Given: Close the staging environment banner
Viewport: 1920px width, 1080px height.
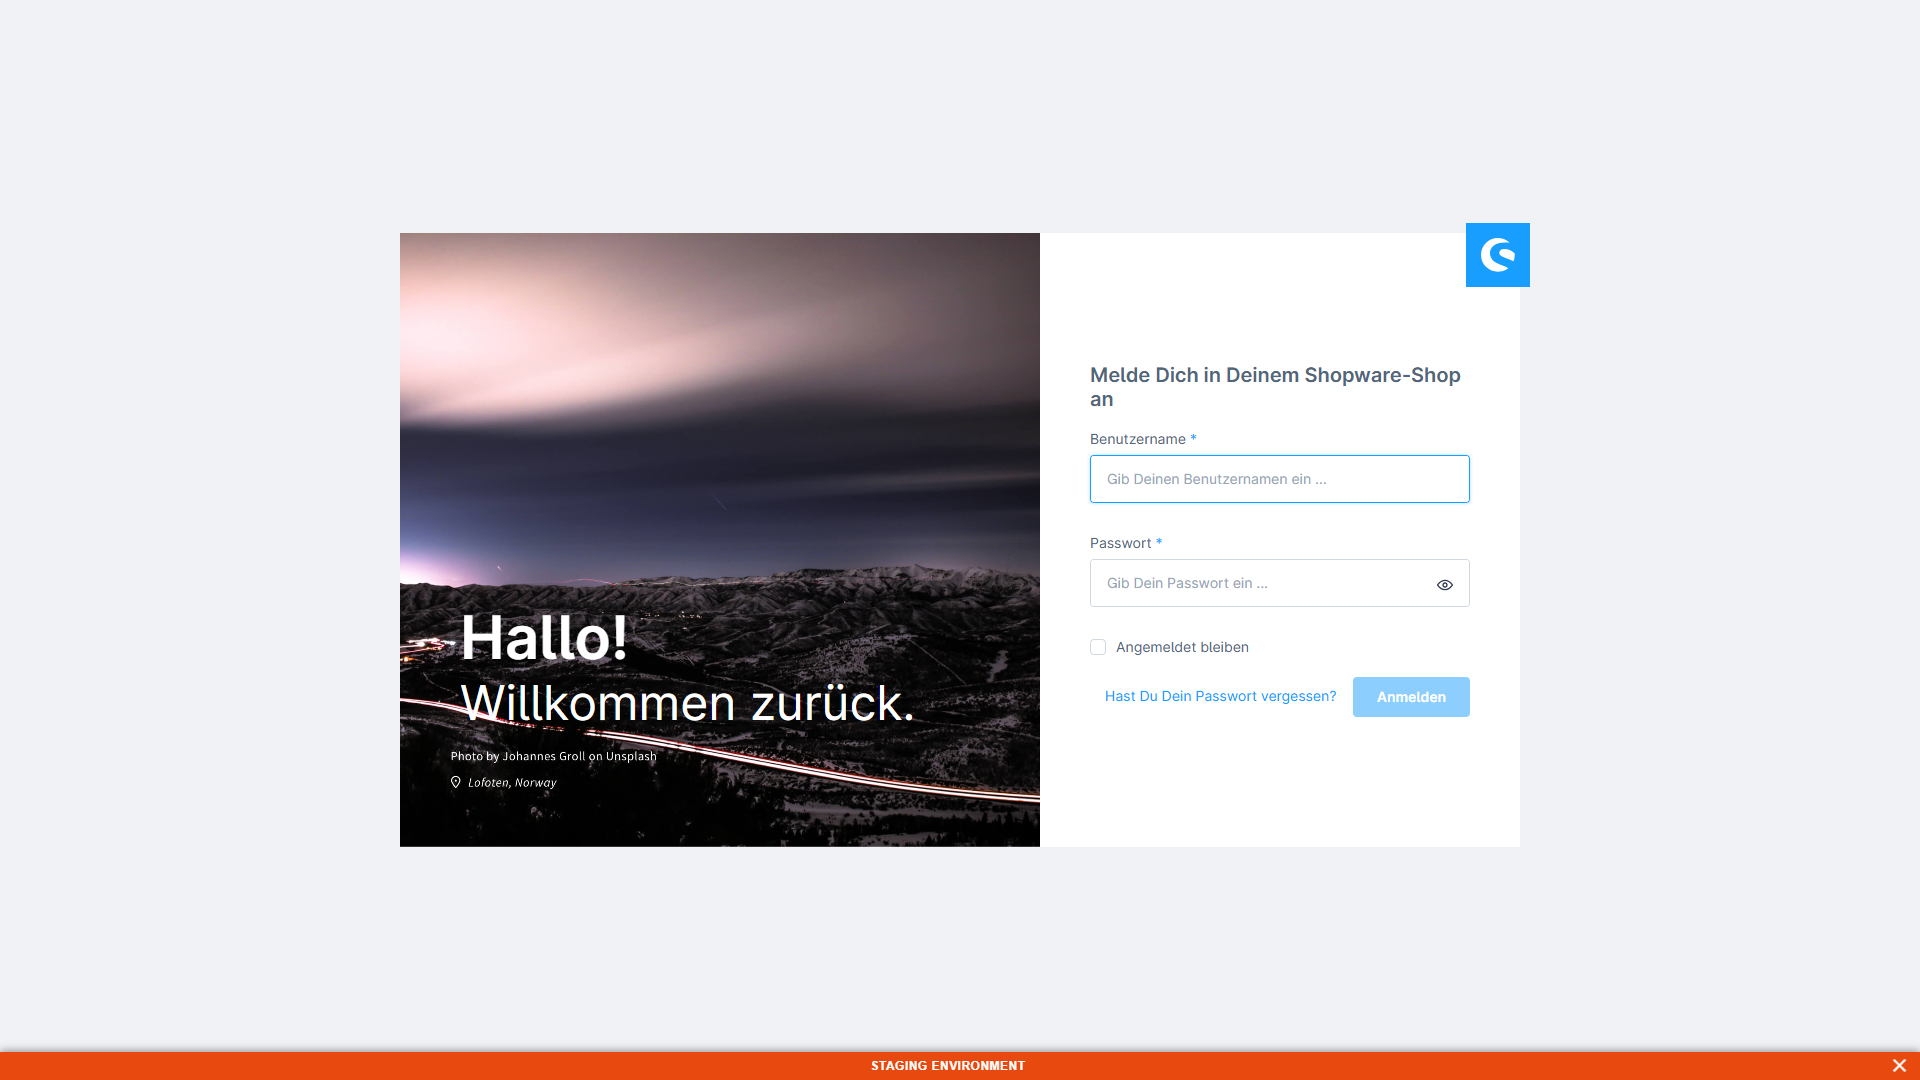Looking at the screenshot, I should click(1899, 1066).
